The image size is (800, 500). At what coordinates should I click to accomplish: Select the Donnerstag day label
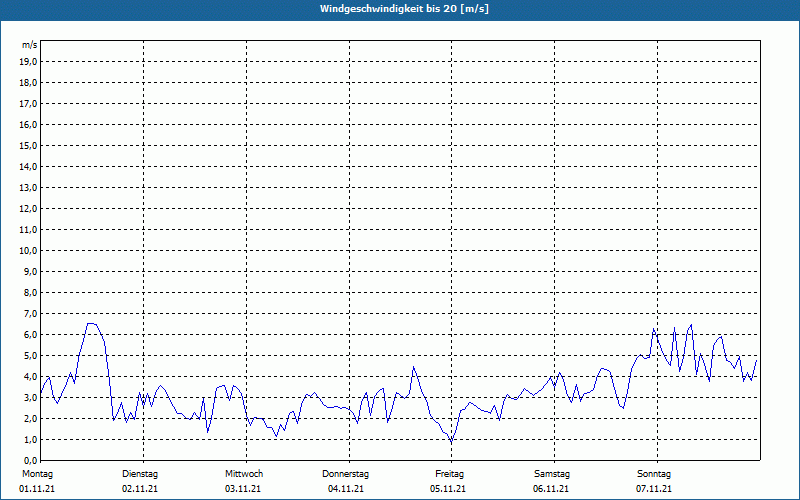tap(345, 474)
